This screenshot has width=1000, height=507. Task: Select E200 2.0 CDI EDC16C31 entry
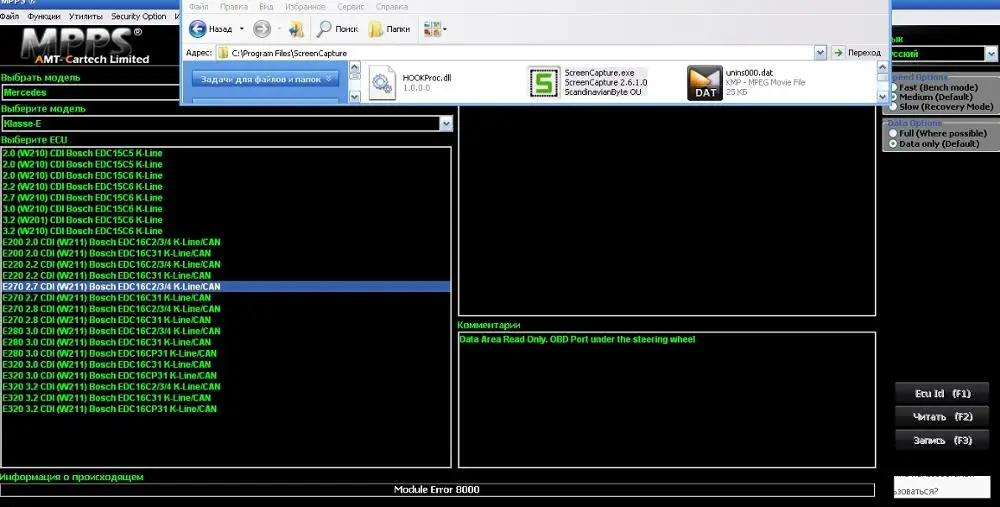(x=107, y=253)
